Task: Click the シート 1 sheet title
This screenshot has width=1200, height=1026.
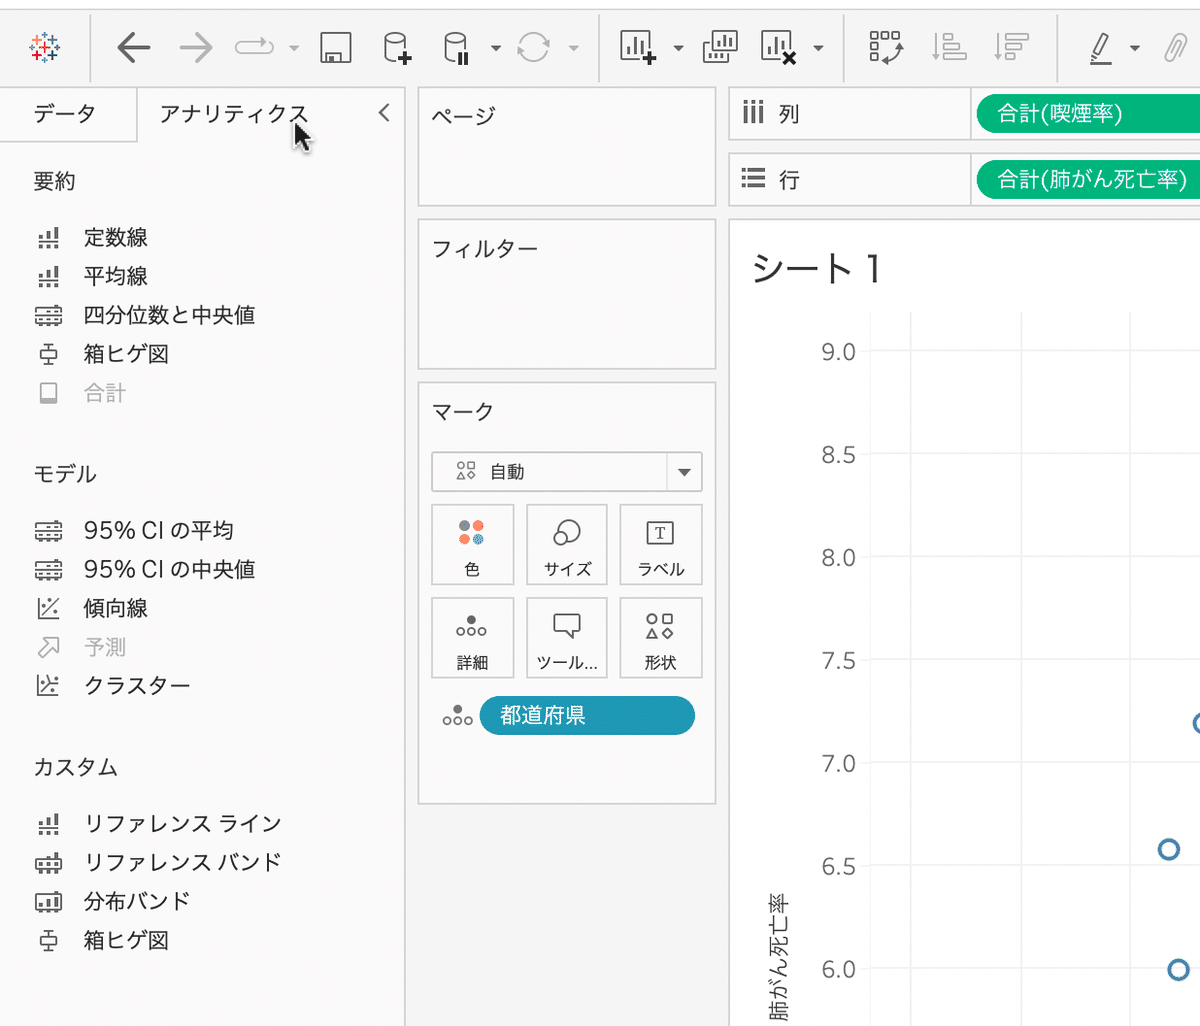Action: coord(815,268)
